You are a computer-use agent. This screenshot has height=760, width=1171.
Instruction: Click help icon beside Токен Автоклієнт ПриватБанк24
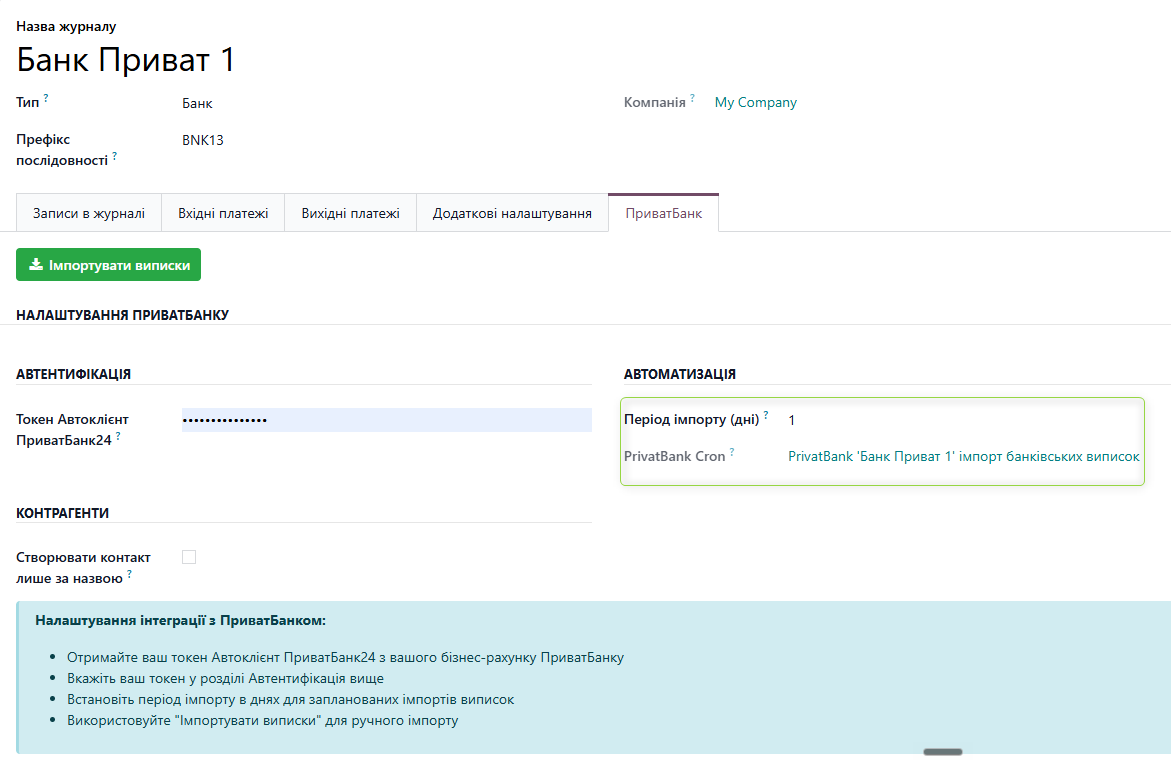(x=118, y=435)
